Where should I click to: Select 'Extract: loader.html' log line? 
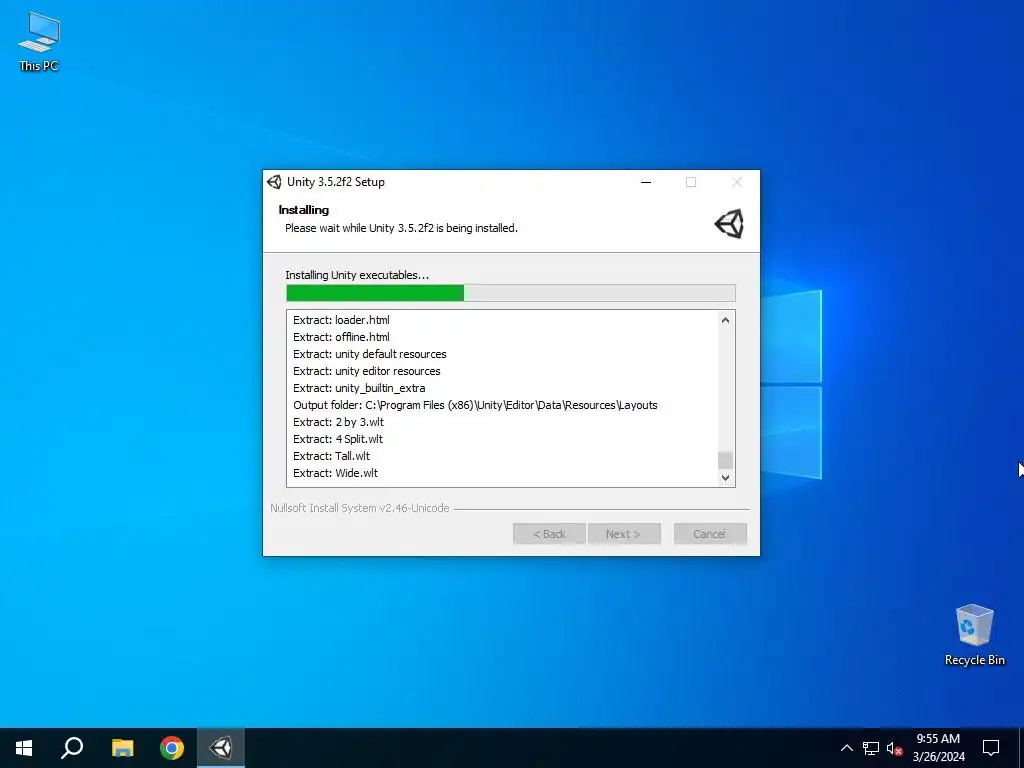(x=342, y=320)
